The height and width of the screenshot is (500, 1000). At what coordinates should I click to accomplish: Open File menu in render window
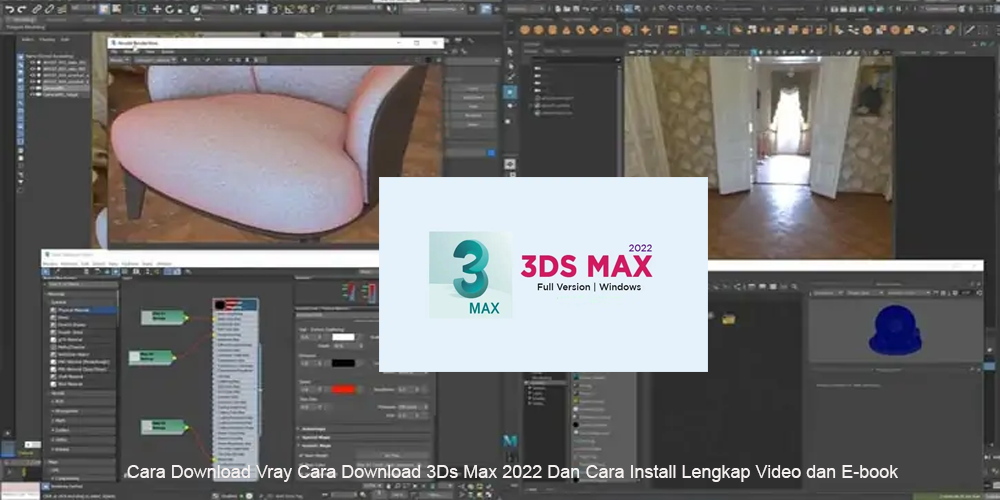(x=114, y=52)
